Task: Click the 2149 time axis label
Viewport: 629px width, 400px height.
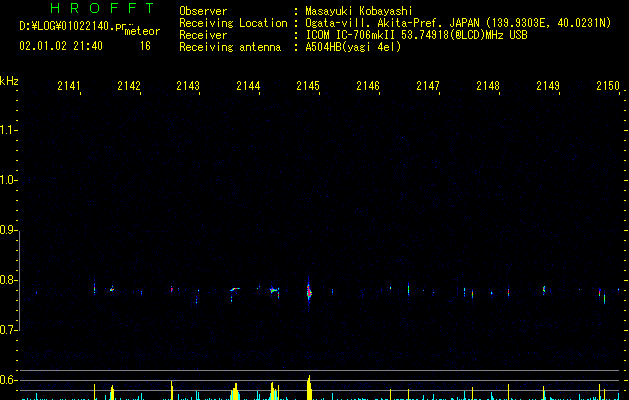Action: click(x=548, y=85)
